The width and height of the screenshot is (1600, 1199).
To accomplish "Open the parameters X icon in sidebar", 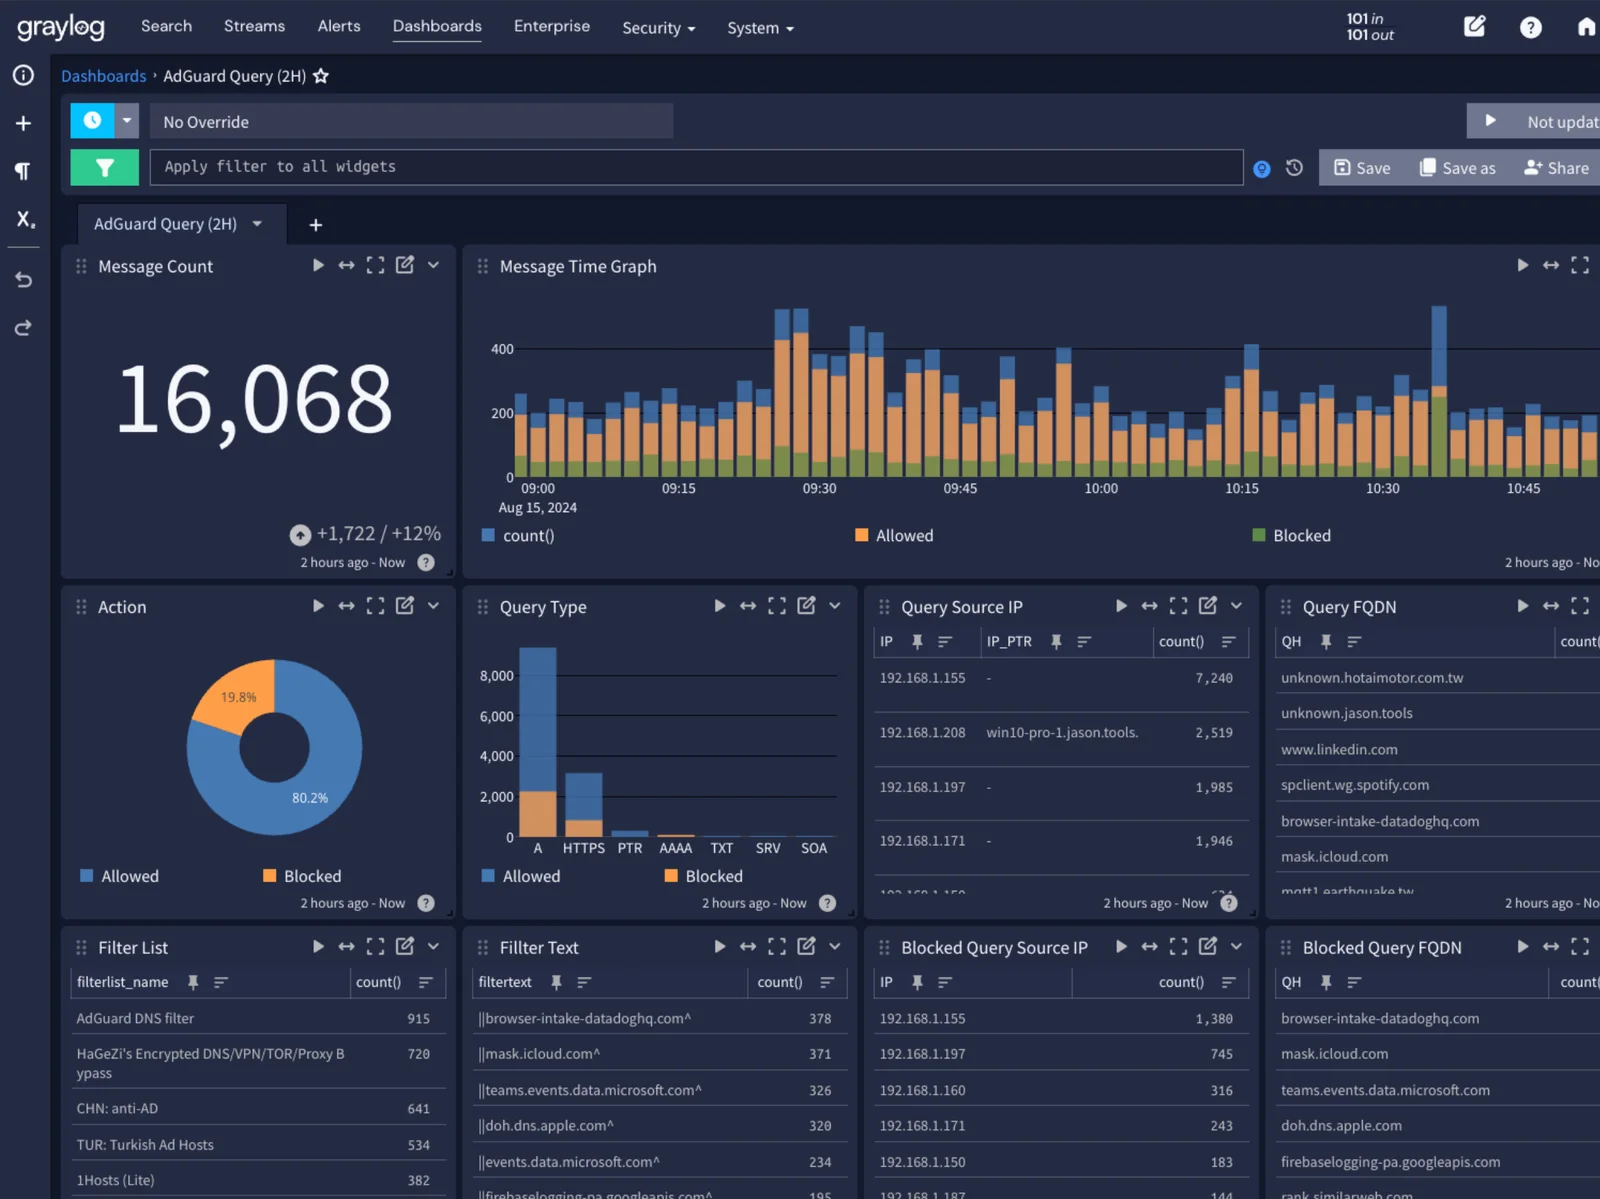I will pyautogui.click(x=25, y=219).
